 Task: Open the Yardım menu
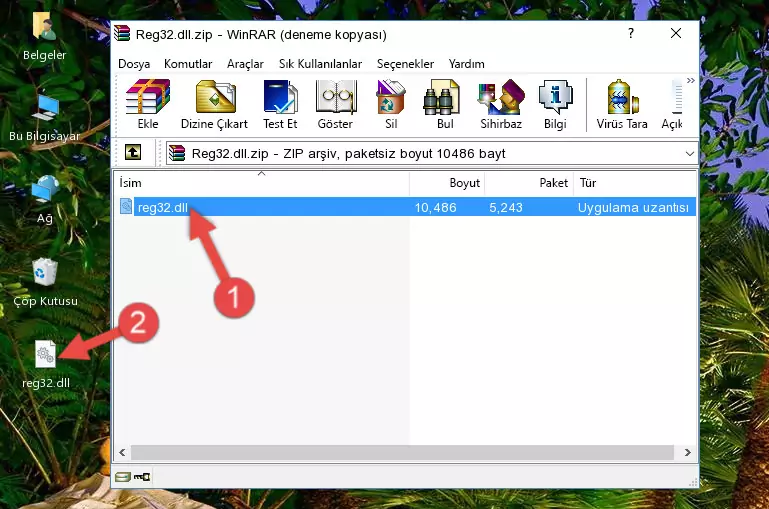[x=466, y=64]
